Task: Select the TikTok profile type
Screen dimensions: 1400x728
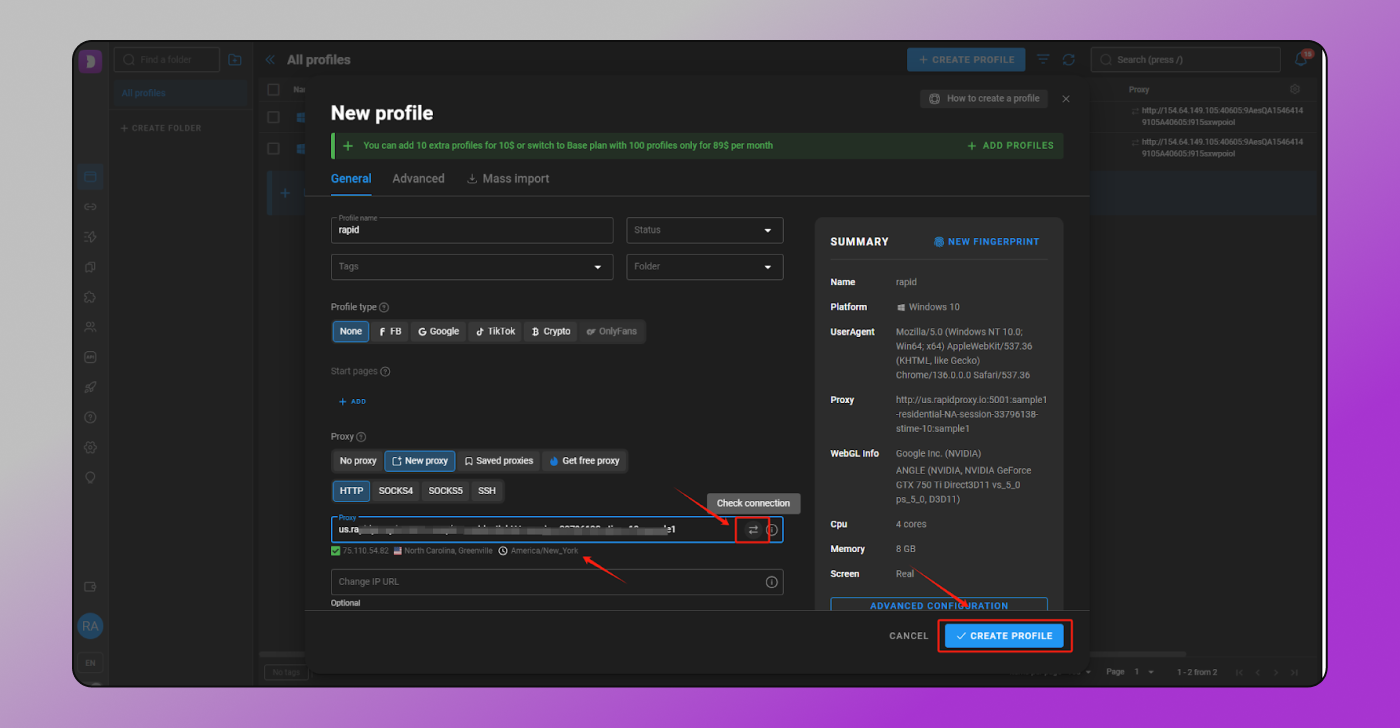Action: pos(495,331)
